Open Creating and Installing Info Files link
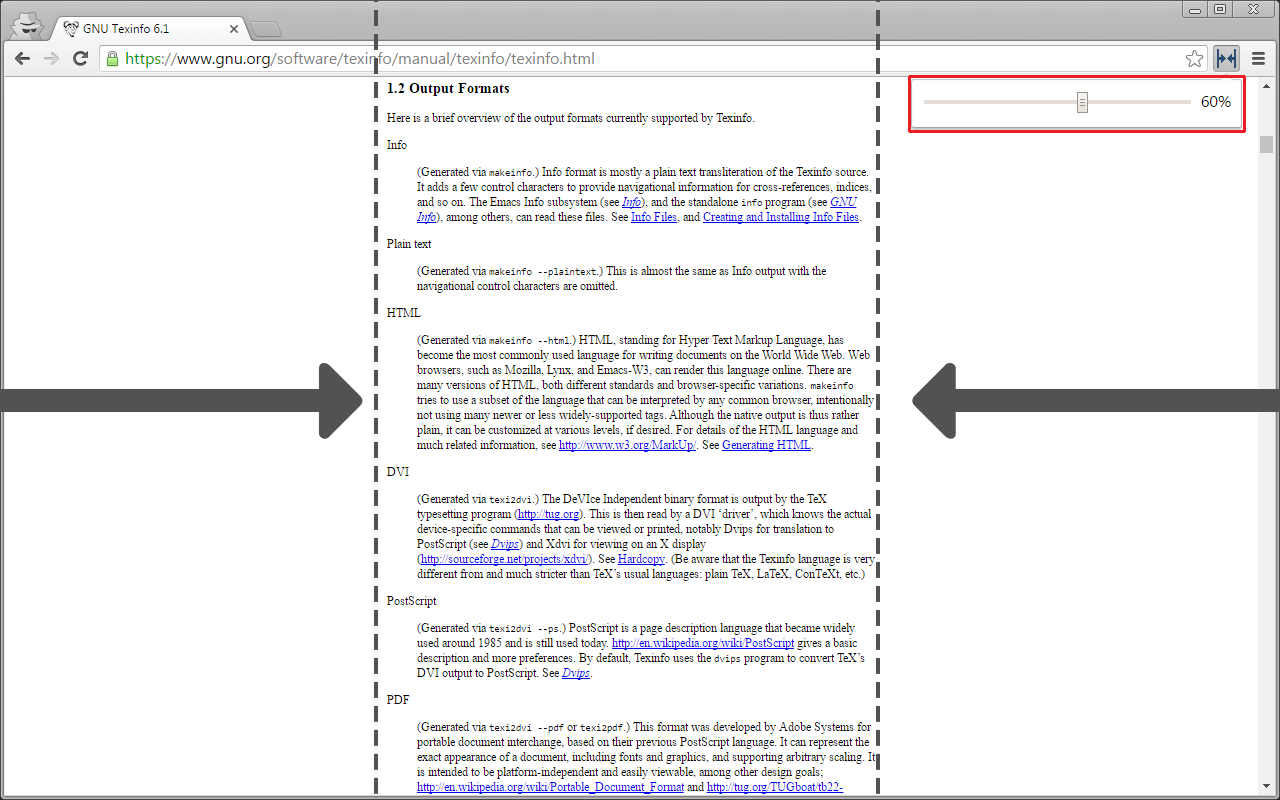Screen dimensions: 1280x800 coord(781,217)
